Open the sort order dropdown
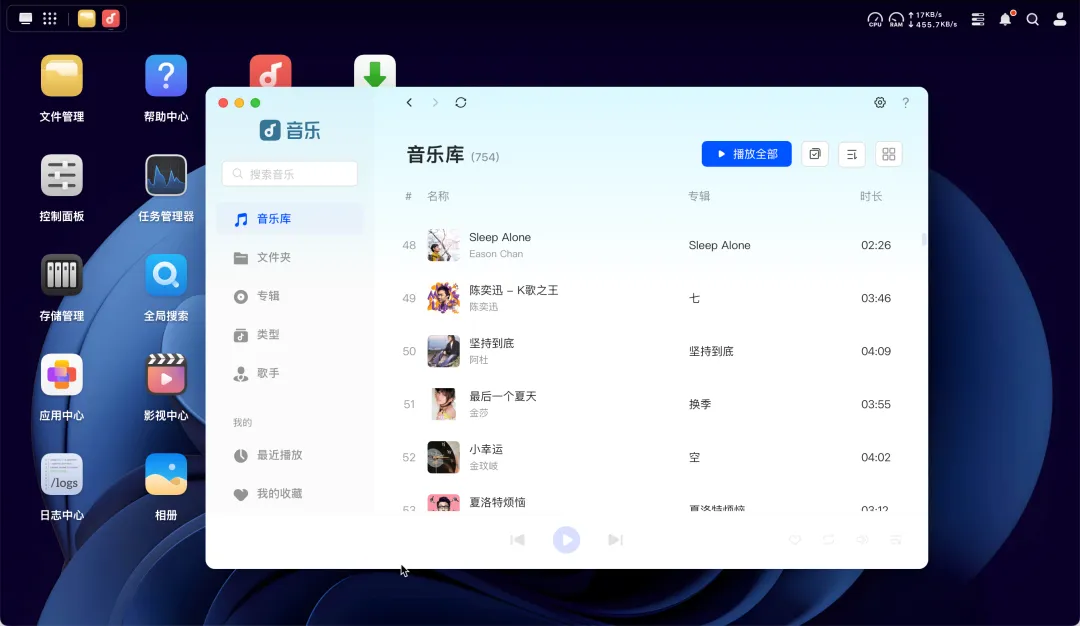Image resolution: width=1080 pixels, height=626 pixels. [852, 154]
